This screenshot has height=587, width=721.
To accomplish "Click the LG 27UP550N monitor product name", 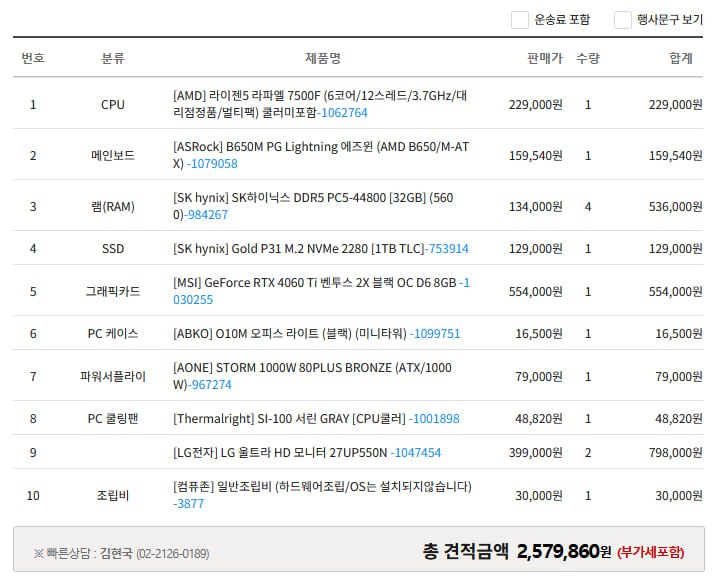I will [x=280, y=453].
